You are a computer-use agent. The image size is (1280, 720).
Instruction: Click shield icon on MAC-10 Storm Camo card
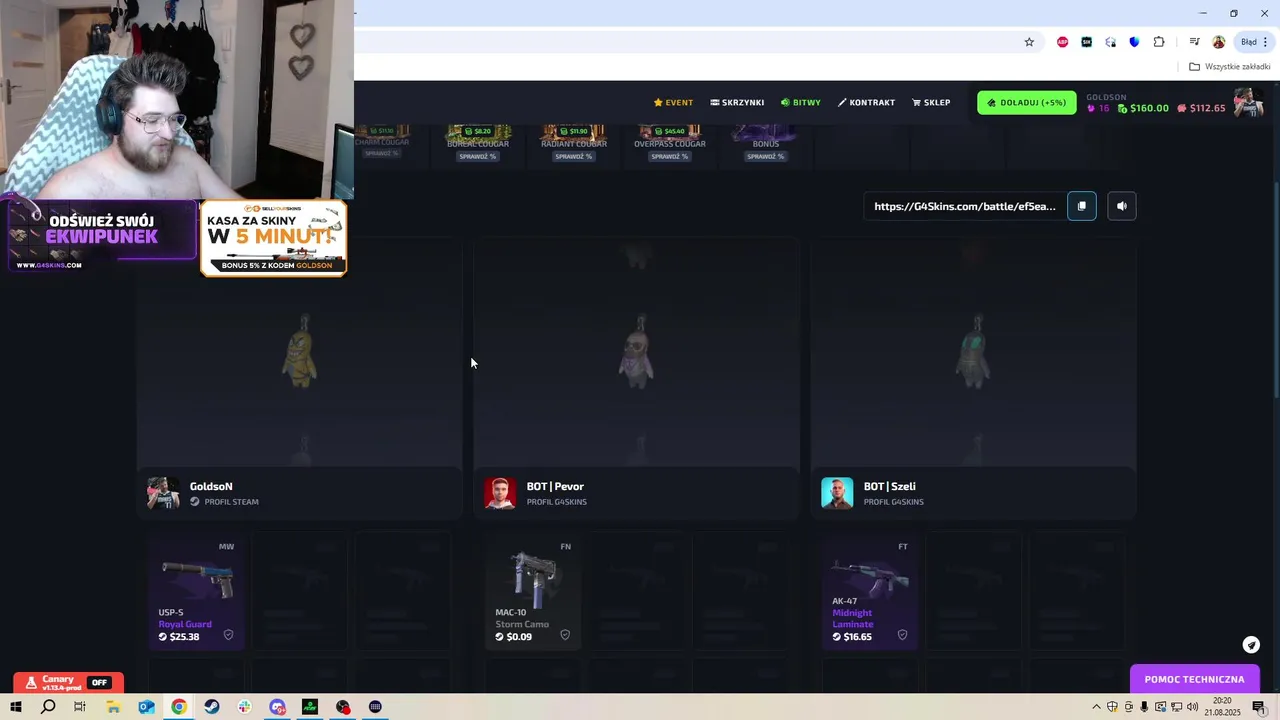[565, 635]
